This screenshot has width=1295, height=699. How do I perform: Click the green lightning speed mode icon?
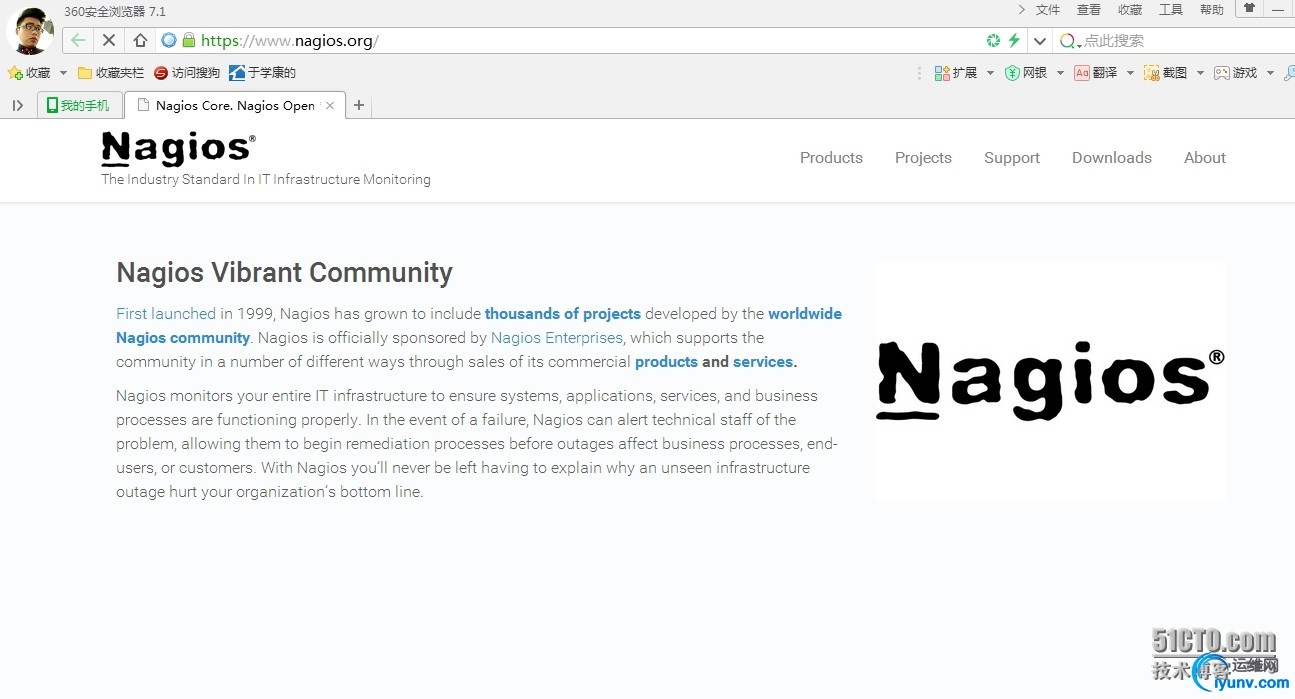point(1014,40)
